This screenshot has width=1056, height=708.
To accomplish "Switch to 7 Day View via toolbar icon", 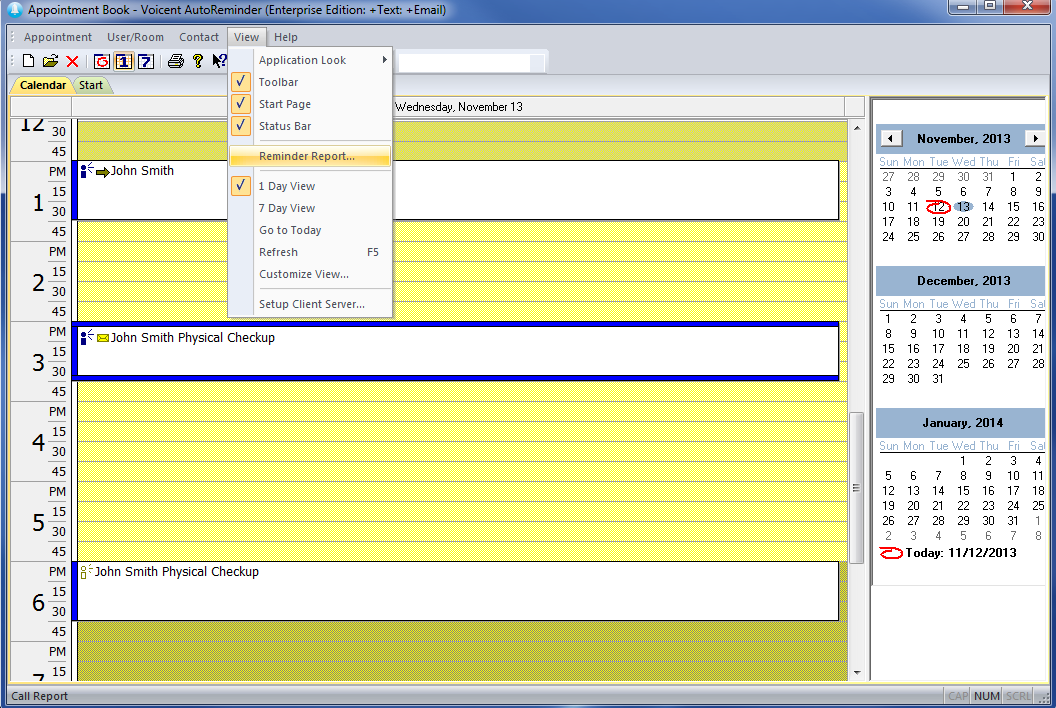I will [x=145, y=61].
